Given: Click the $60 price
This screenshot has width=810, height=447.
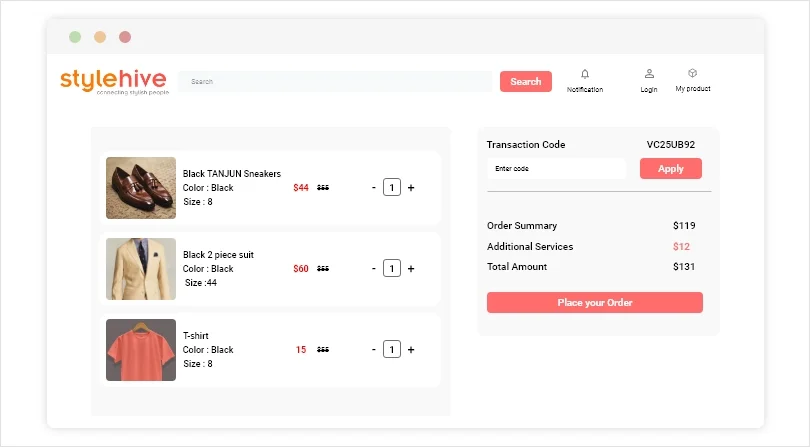Looking at the screenshot, I should coord(301,269).
